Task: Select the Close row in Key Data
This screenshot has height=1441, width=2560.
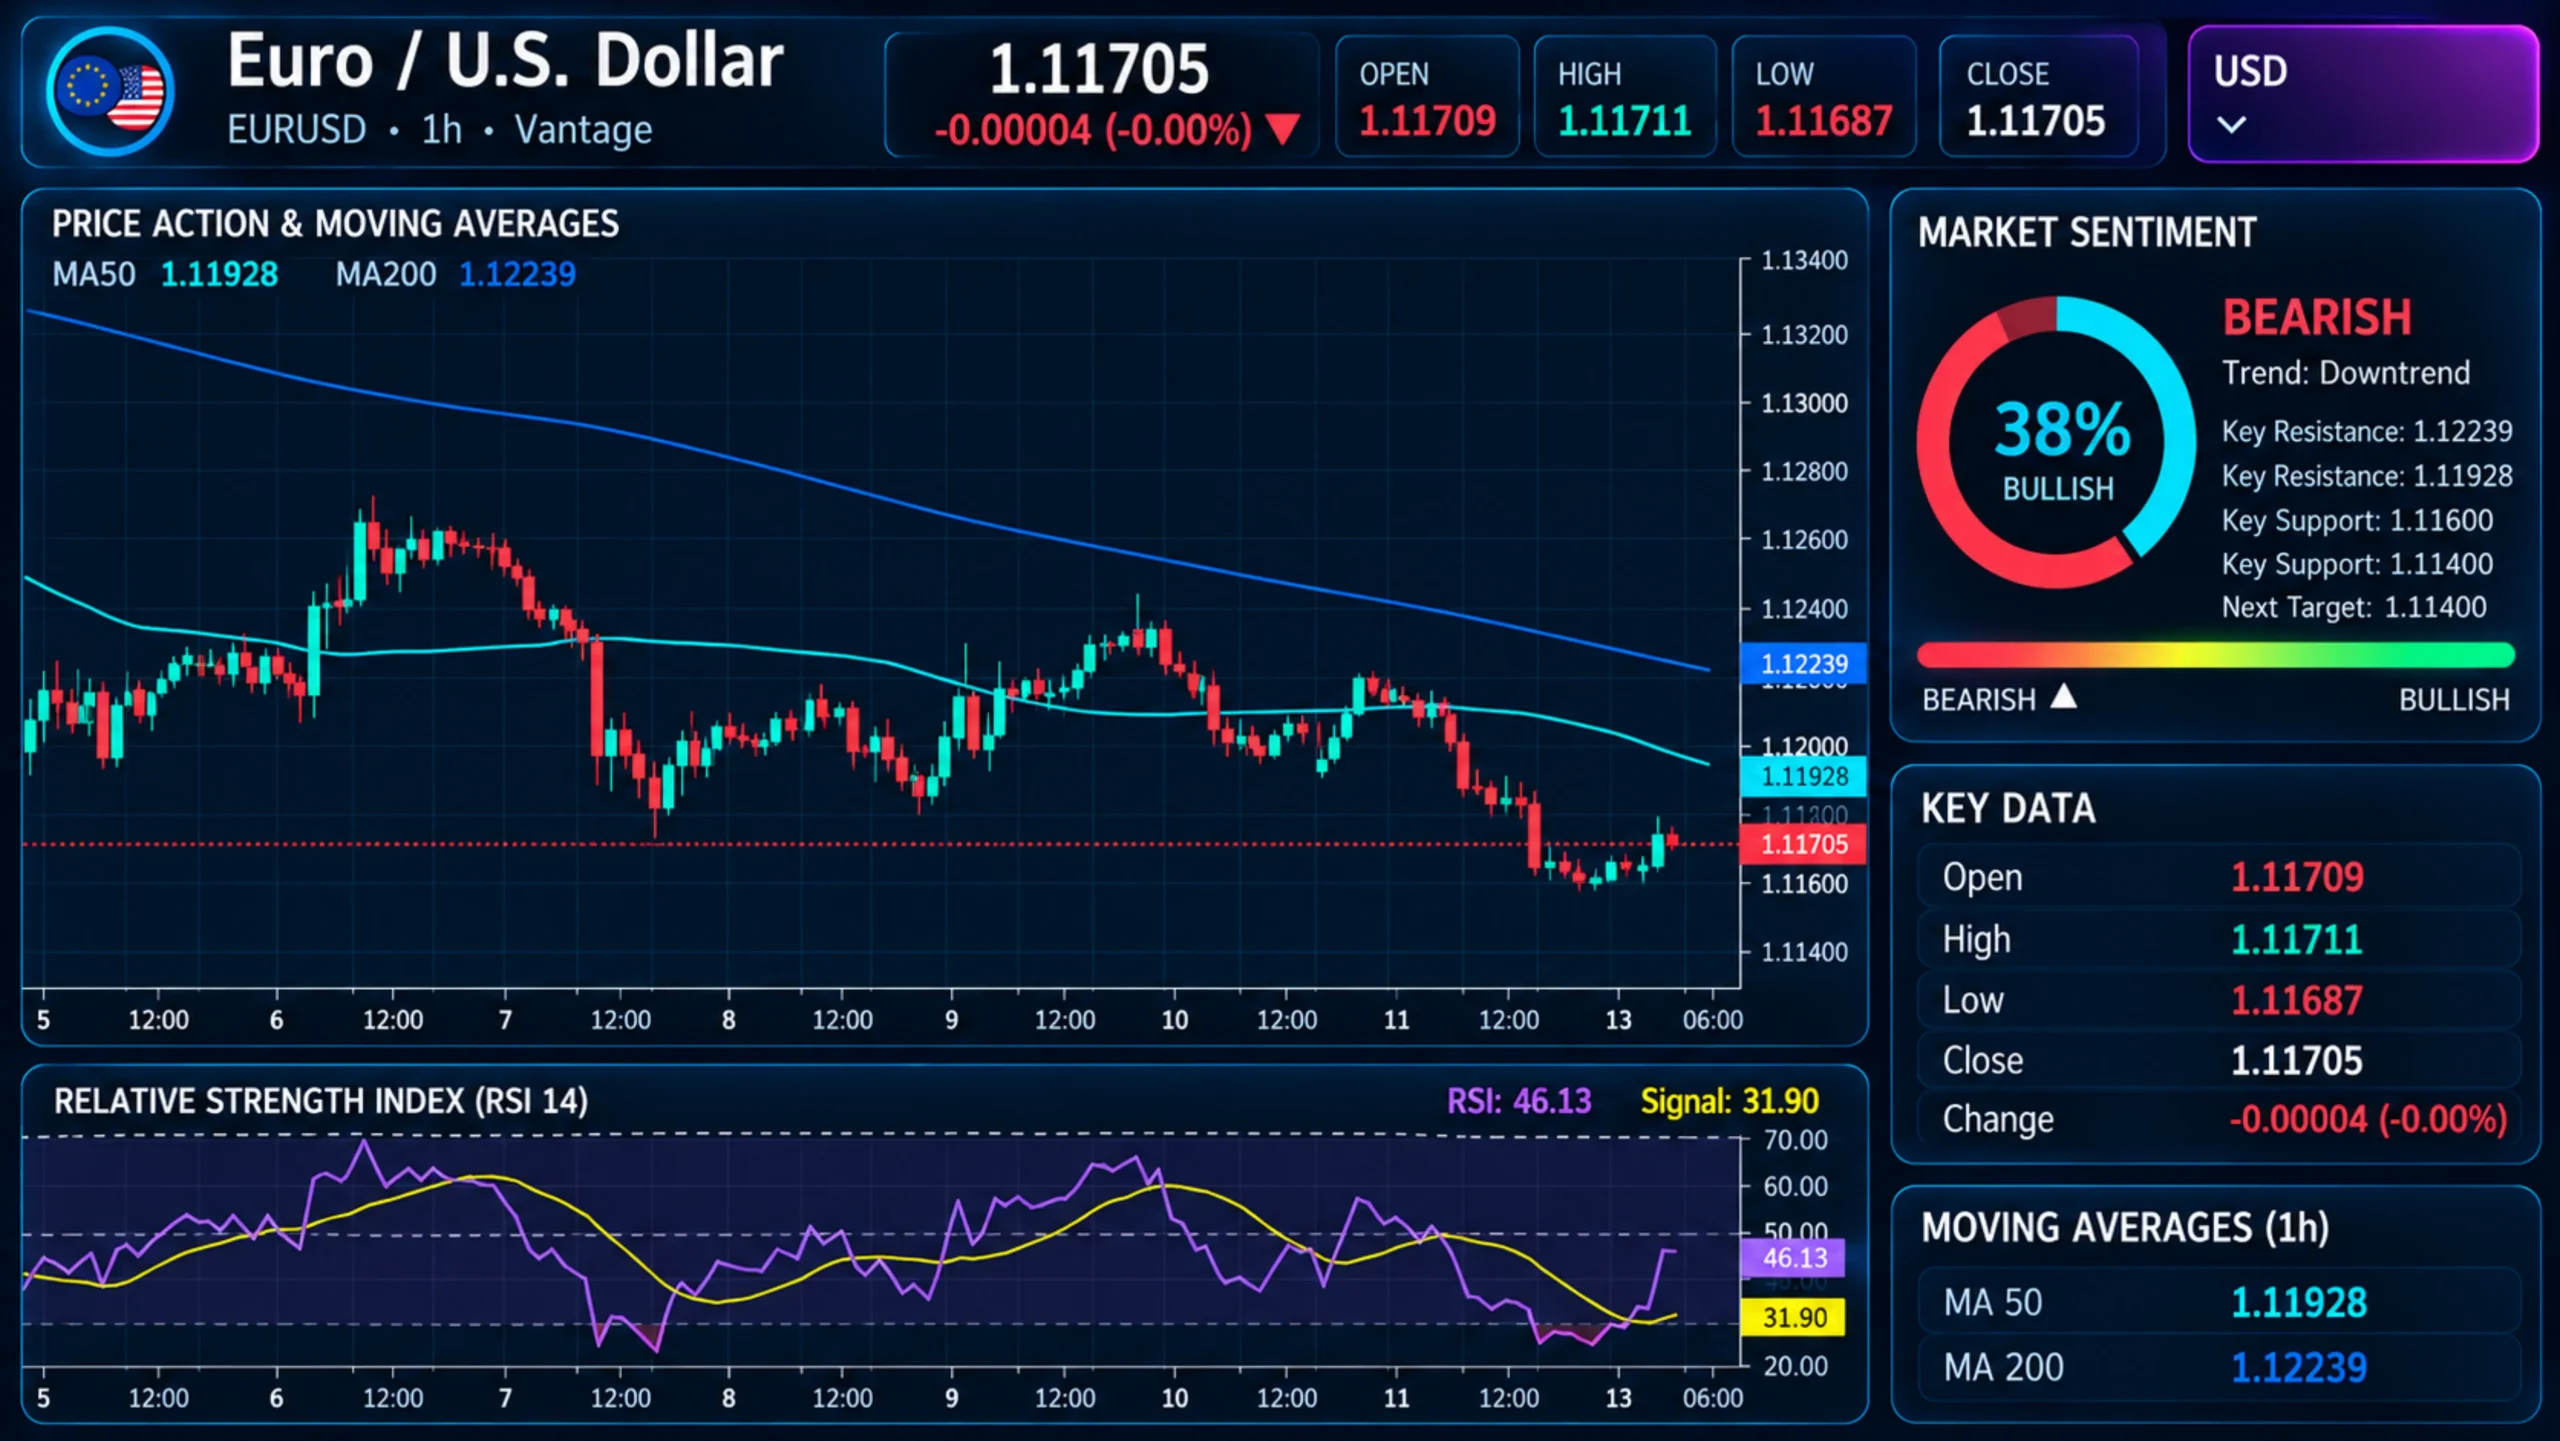Action: (2218, 1060)
